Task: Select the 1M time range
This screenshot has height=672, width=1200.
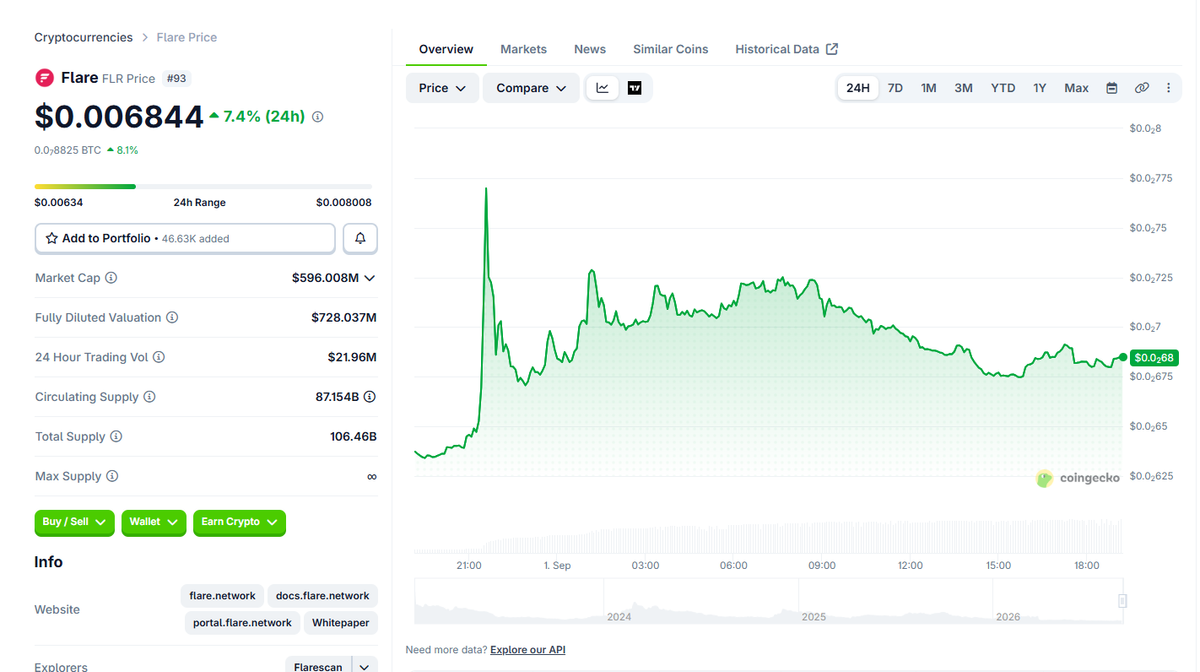Action: click(x=929, y=88)
